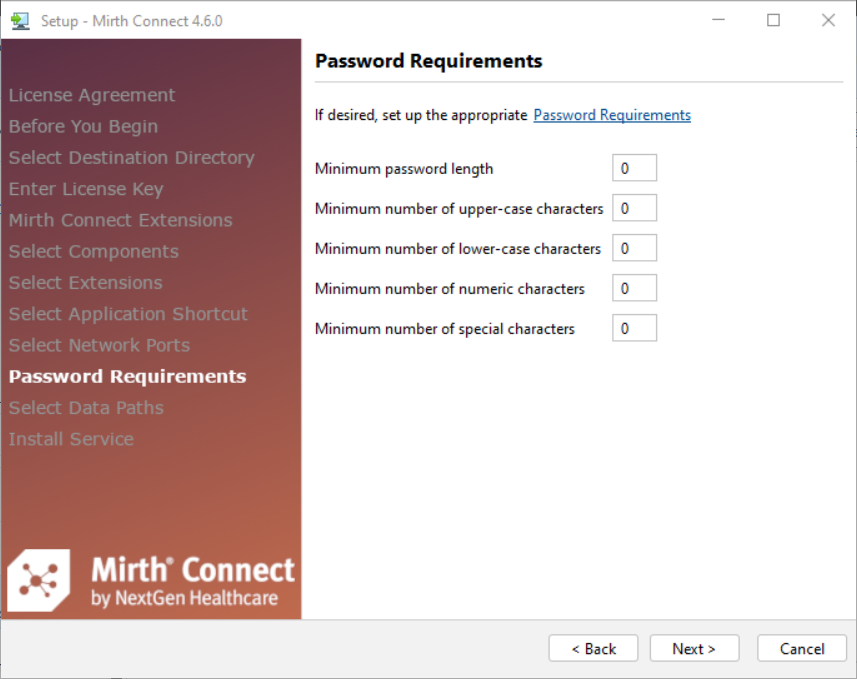The image size is (857, 679).
Task: Click the minimum lower-case characters field
Action: [x=634, y=248]
